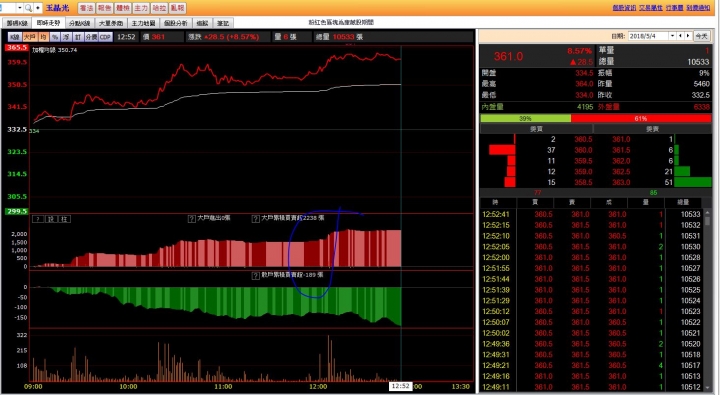This screenshot has height=395, width=720.
Task: Click the 加權均價 350.74 label on chart
Action: [x=55, y=50]
